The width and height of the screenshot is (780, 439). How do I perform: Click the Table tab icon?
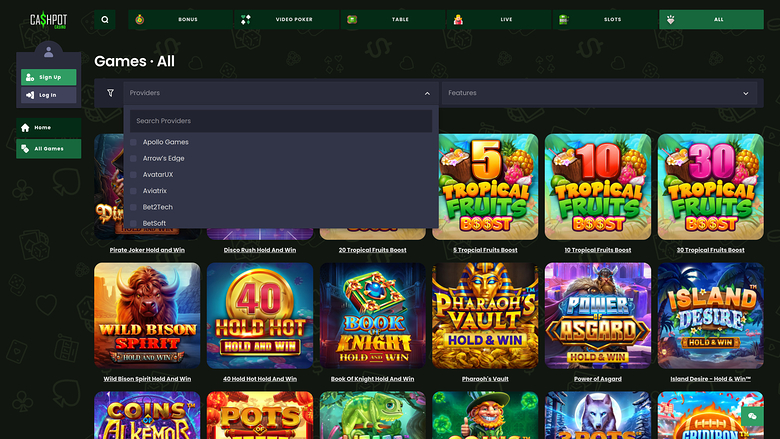(352, 19)
